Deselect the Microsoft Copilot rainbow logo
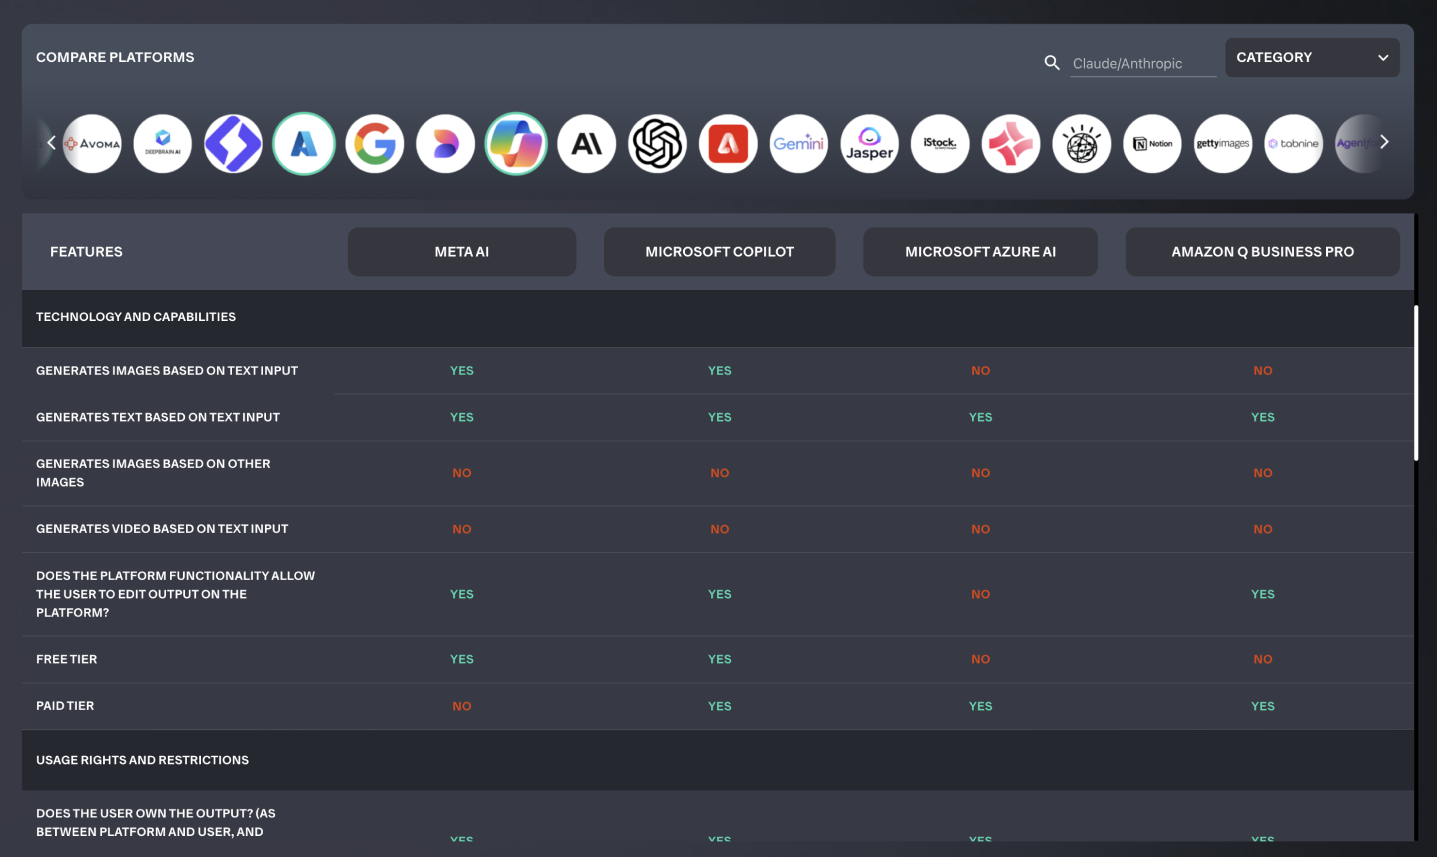Viewport: 1437px width, 857px height. pyautogui.click(x=516, y=144)
